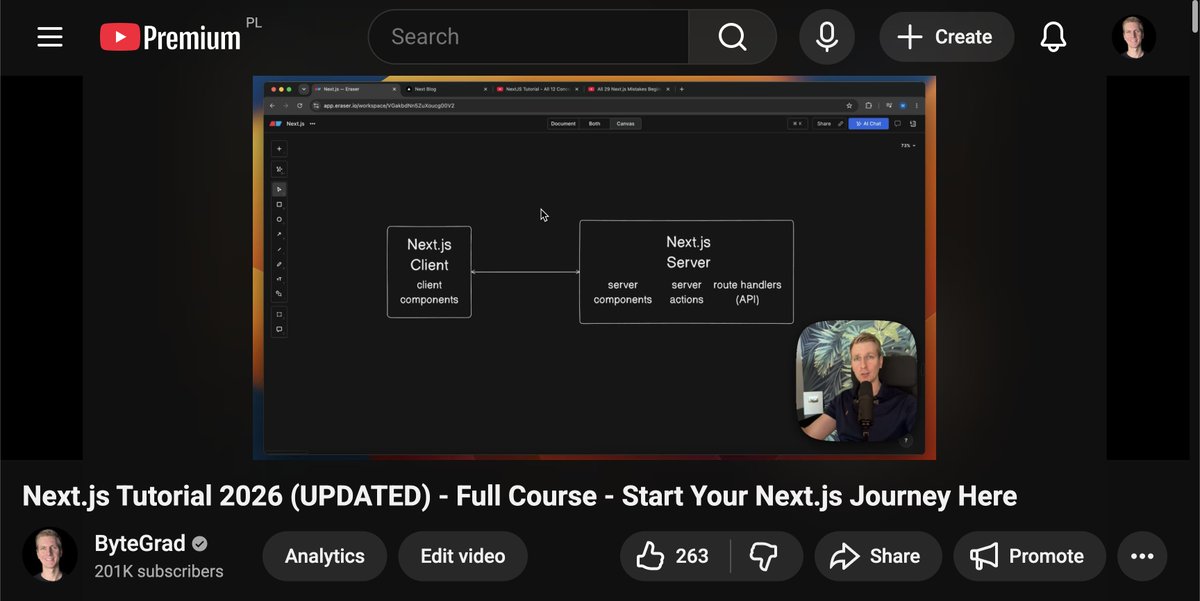Click the comments icon right of AI Chat
This screenshot has height=601, width=1200.
(x=897, y=124)
